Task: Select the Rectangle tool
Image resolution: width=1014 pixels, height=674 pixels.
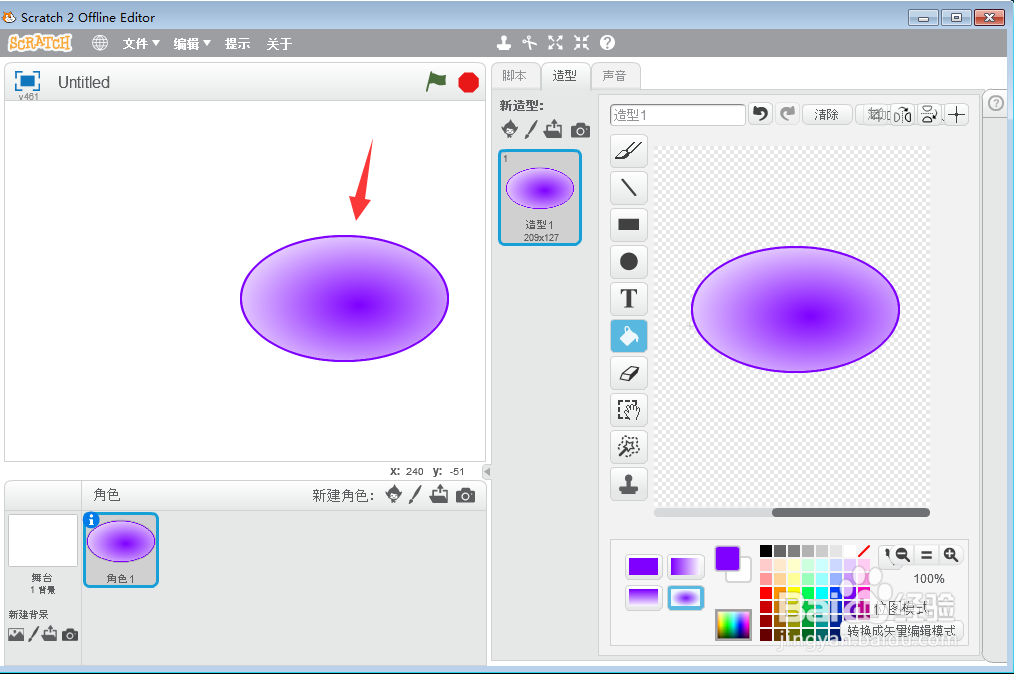Action: [x=629, y=224]
